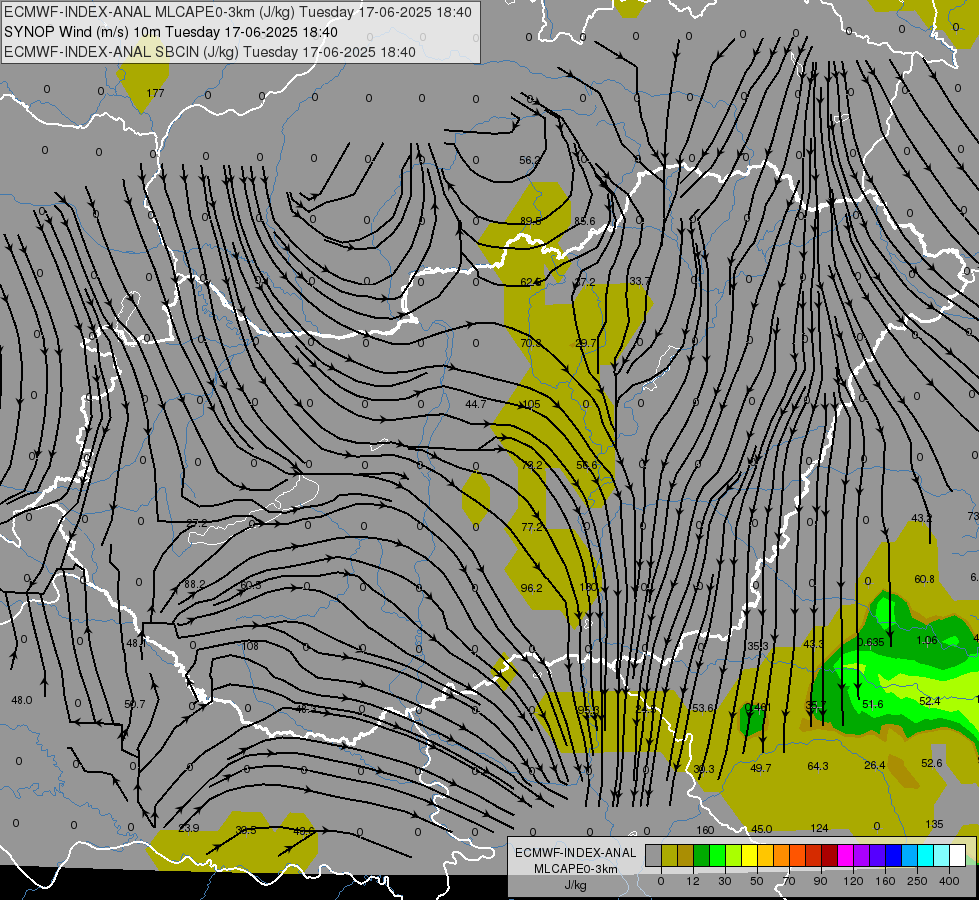Click the map value 96.2
The width and height of the screenshot is (979, 900).
(x=531, y=588)
